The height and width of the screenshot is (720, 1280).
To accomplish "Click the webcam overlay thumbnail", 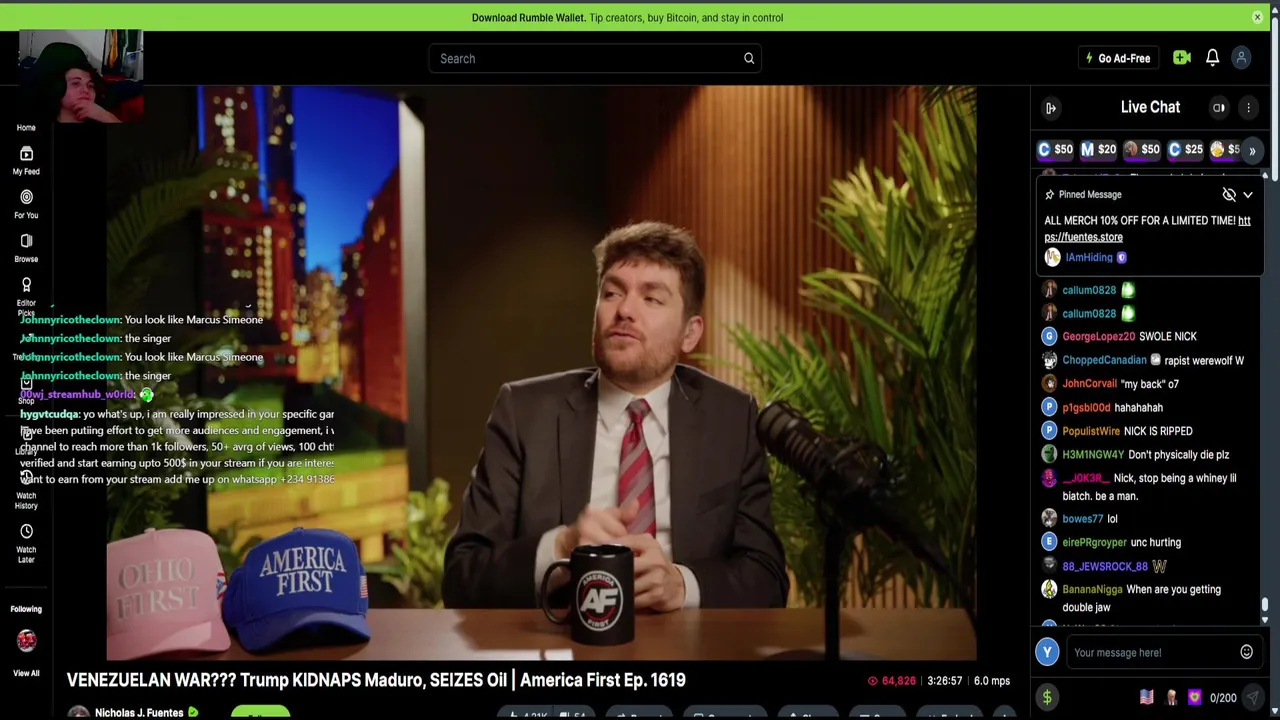I will pos(80,76).
